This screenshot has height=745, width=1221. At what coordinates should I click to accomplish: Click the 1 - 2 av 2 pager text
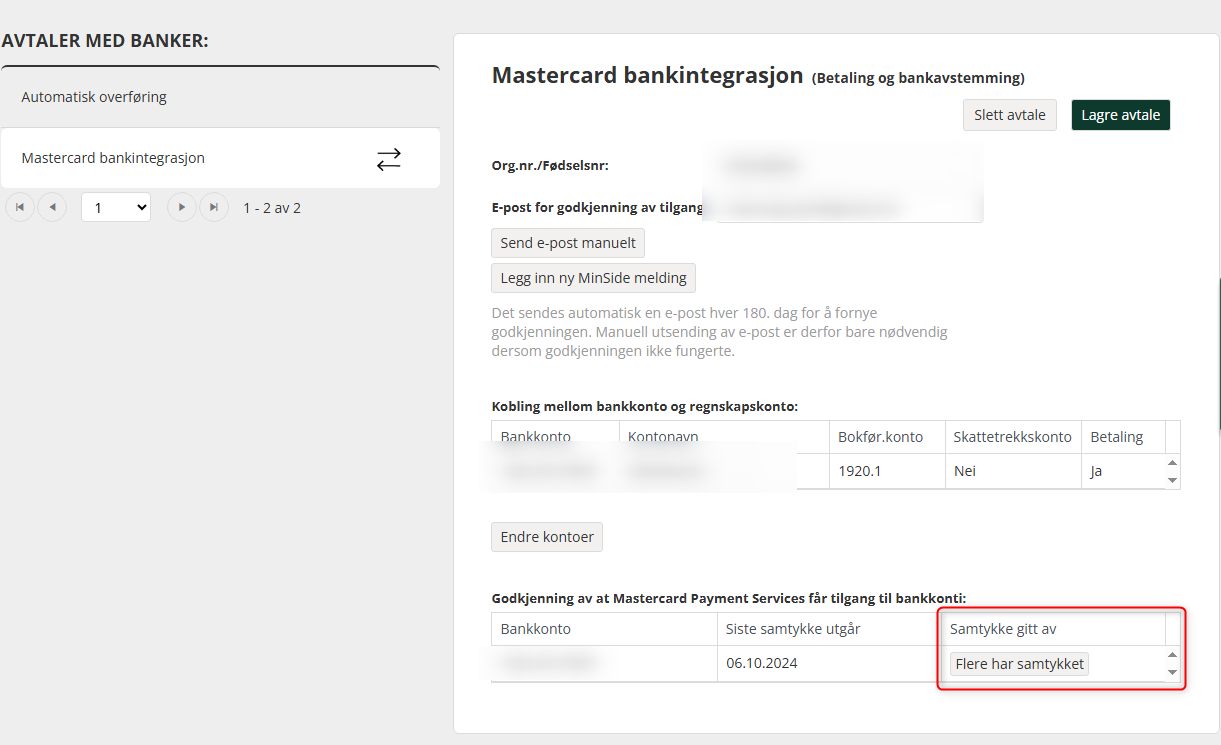272,208
